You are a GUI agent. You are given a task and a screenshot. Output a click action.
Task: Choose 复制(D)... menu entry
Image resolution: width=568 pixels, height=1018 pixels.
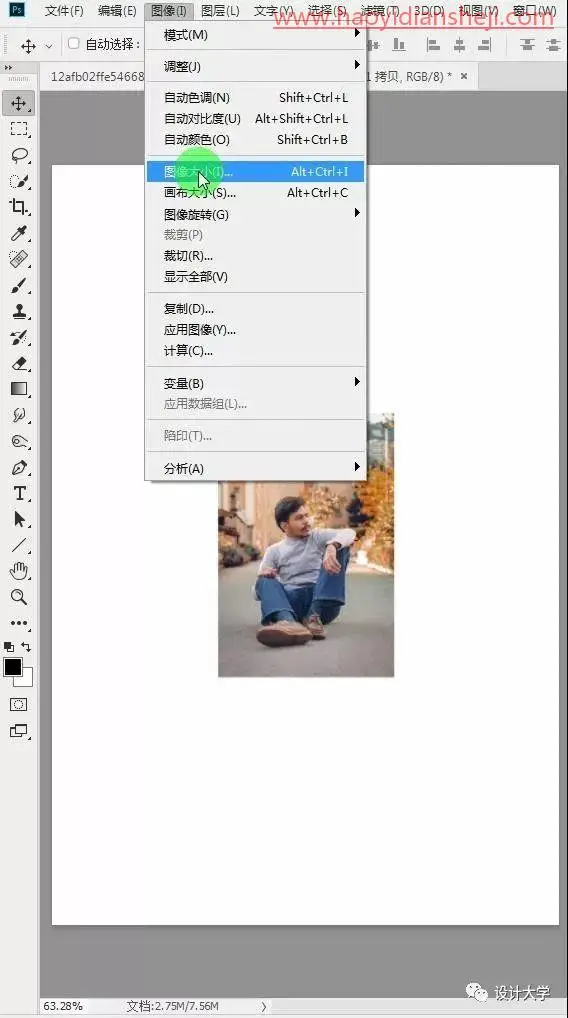[255, 308]
